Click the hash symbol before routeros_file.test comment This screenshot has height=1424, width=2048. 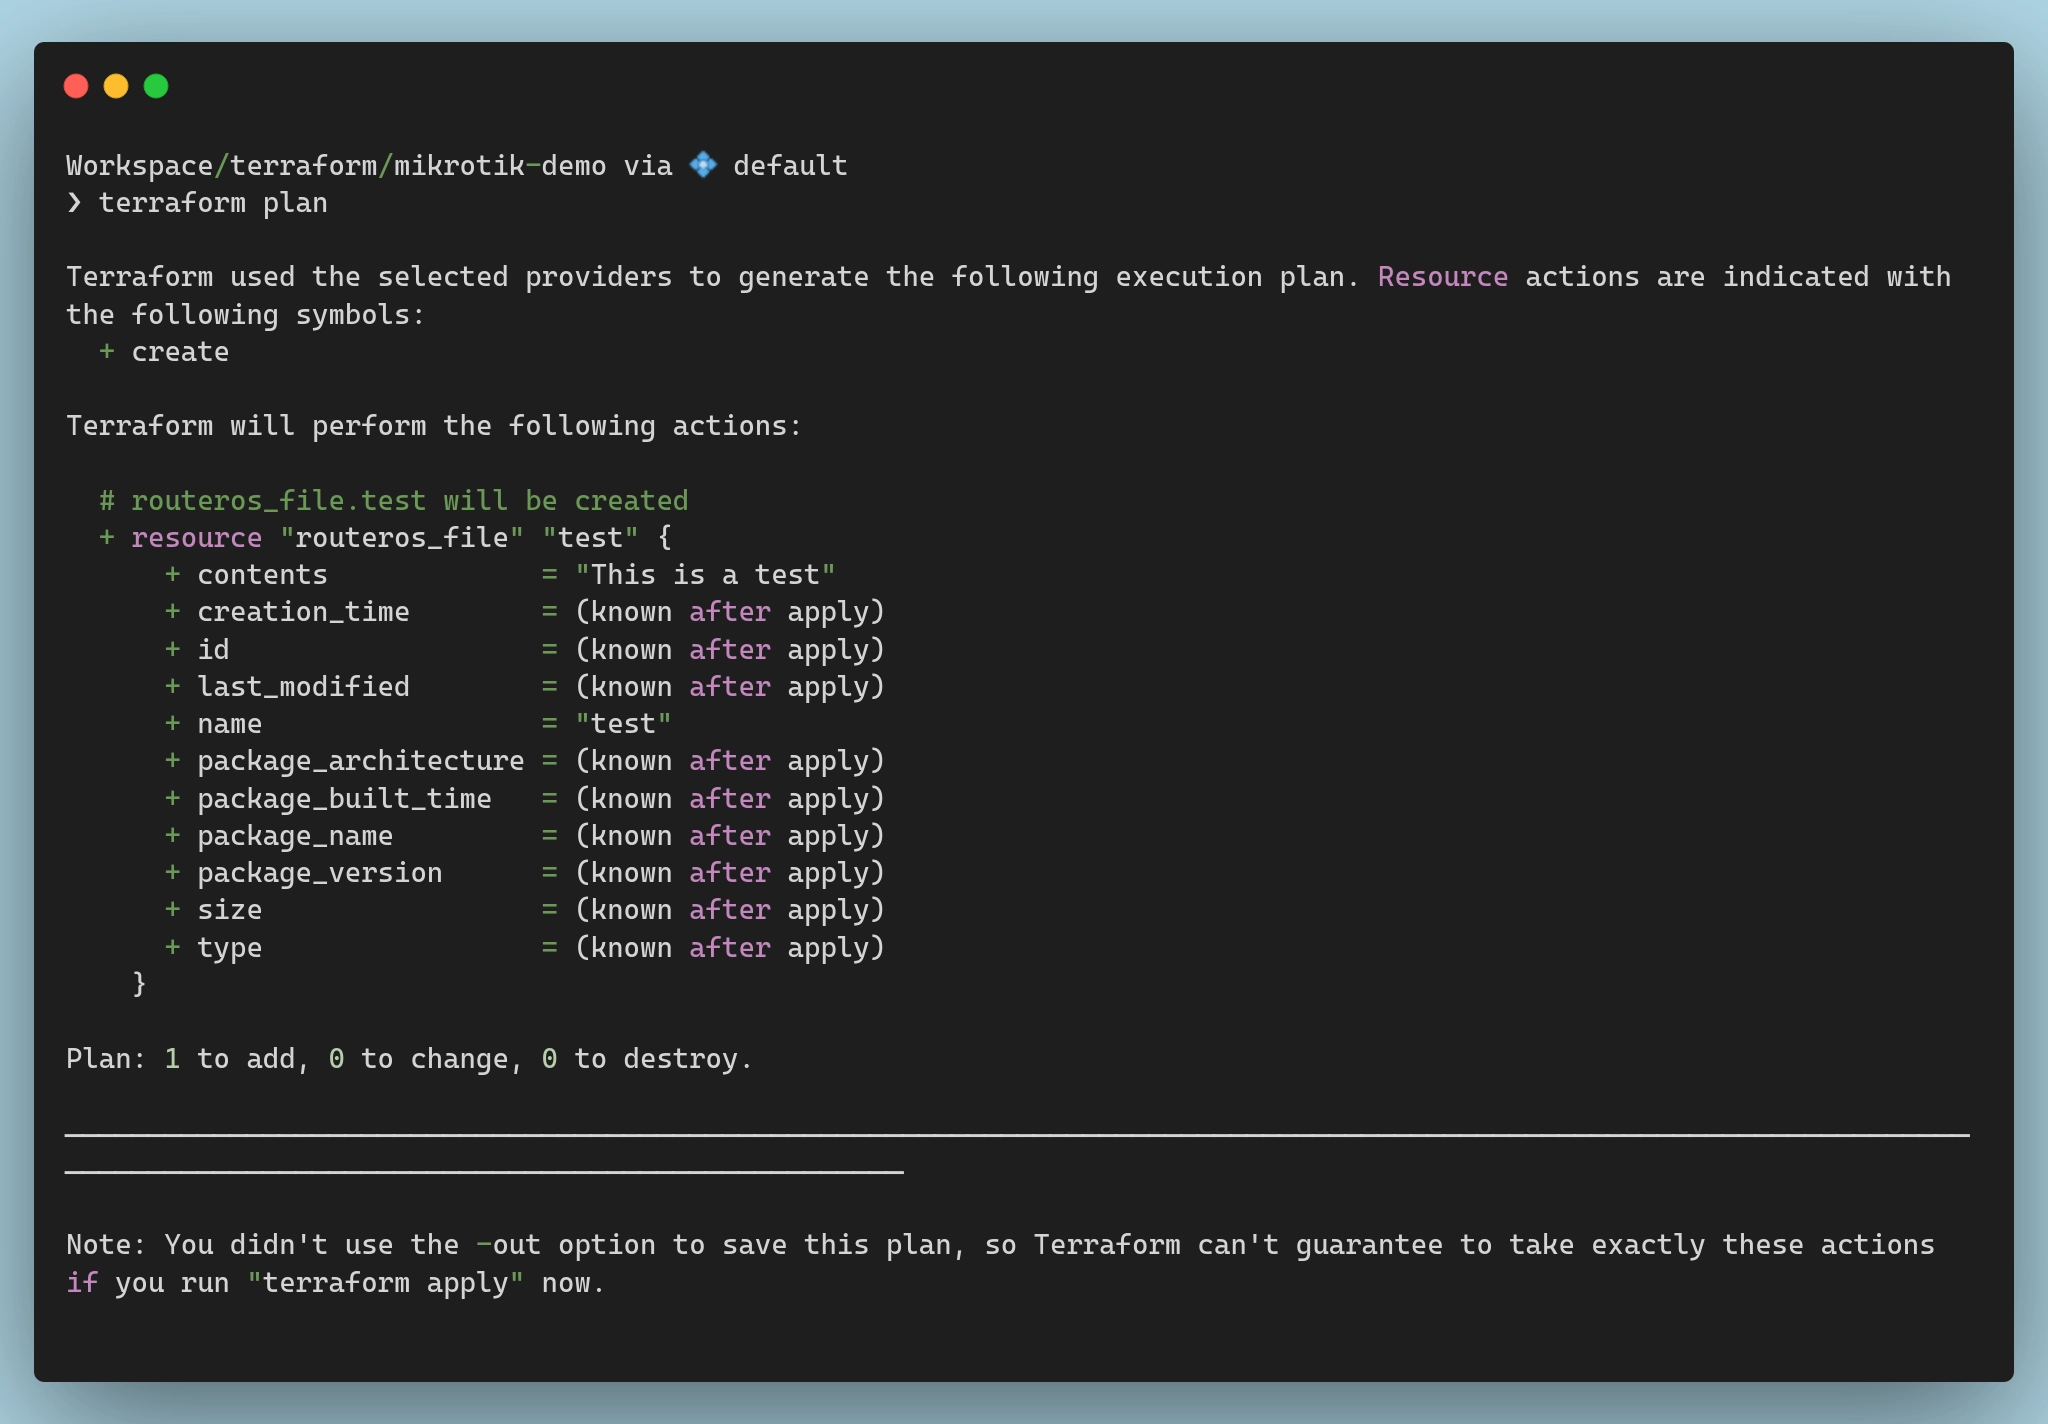[x=107, y=501]
